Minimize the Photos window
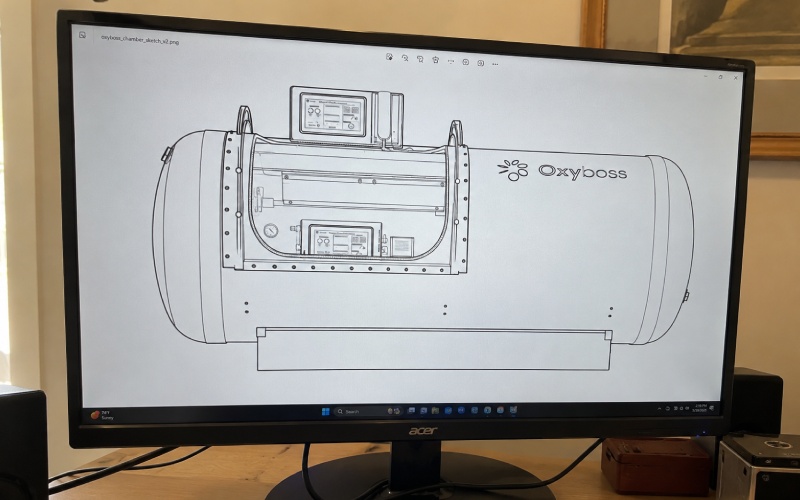This screenshot has height=500, width=800. (x=706, y=76)
